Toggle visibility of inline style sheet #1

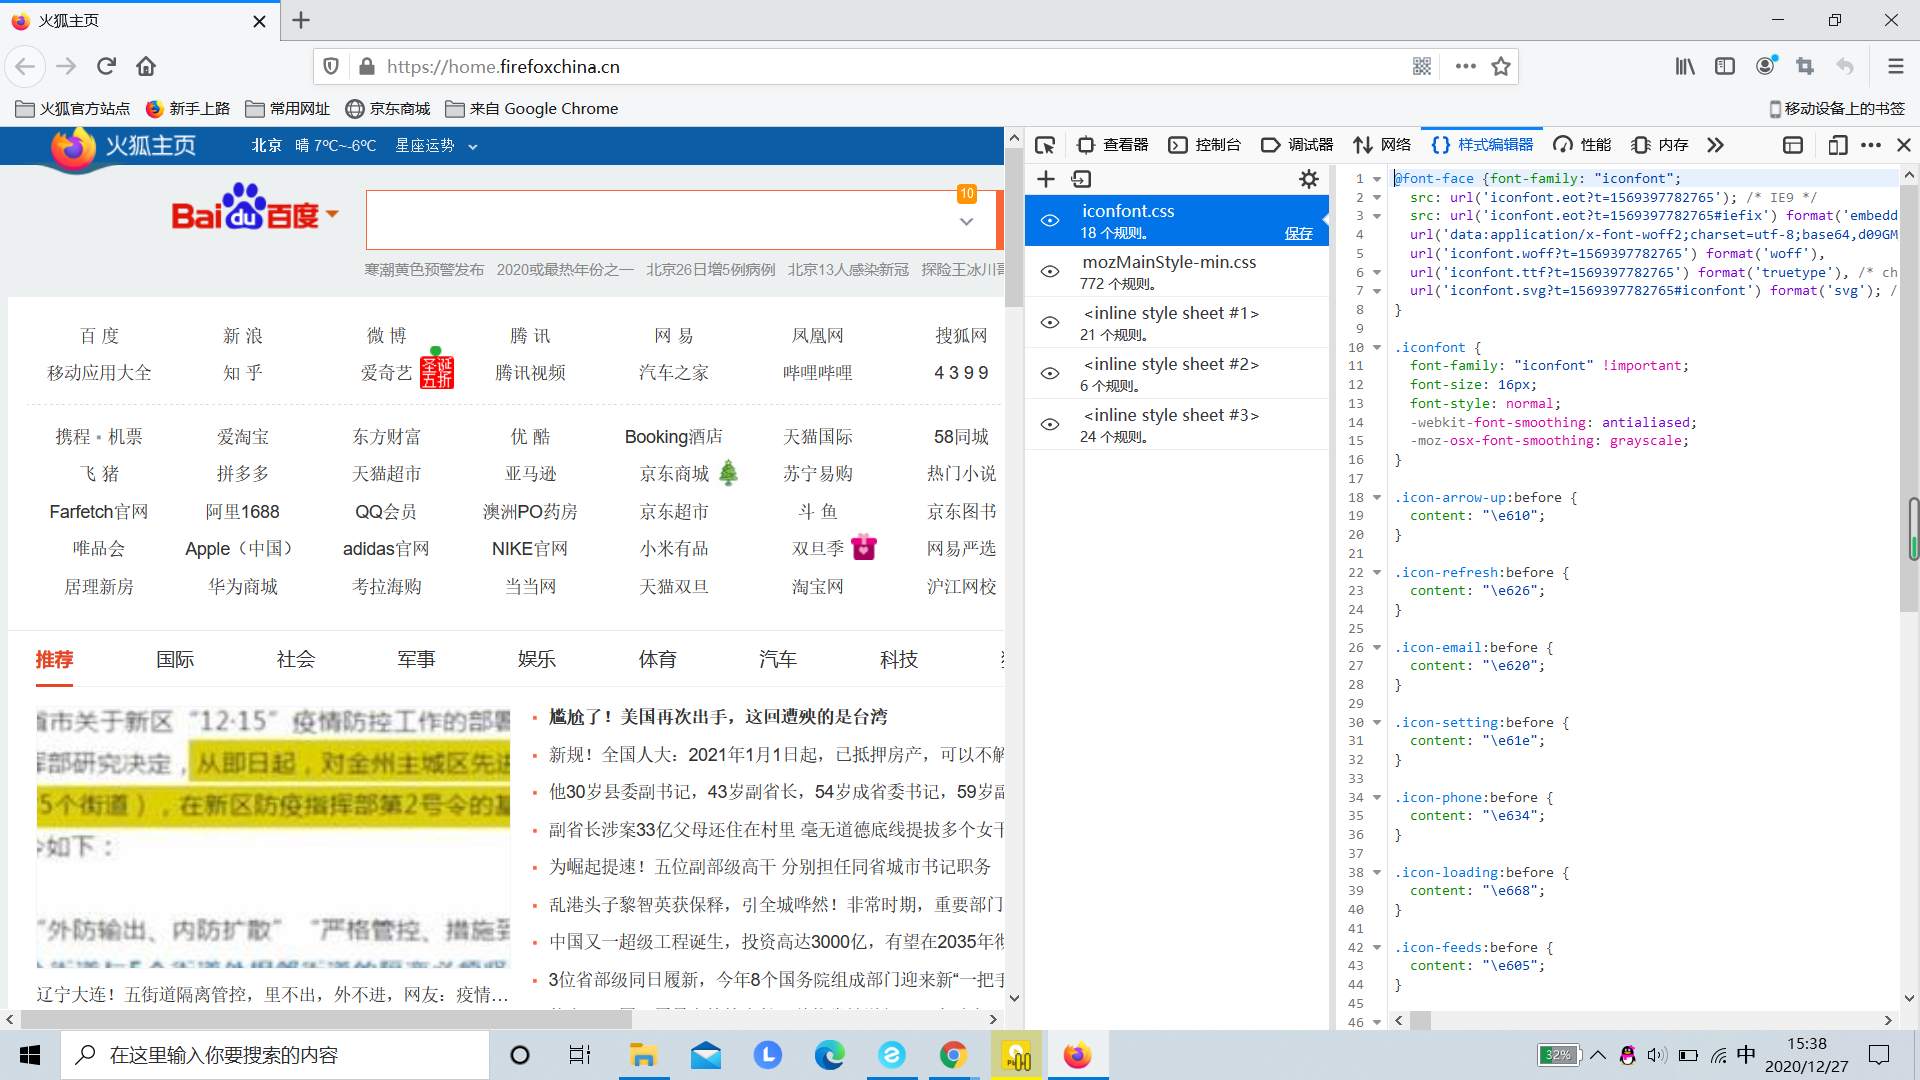click(x=1050, y=322)
